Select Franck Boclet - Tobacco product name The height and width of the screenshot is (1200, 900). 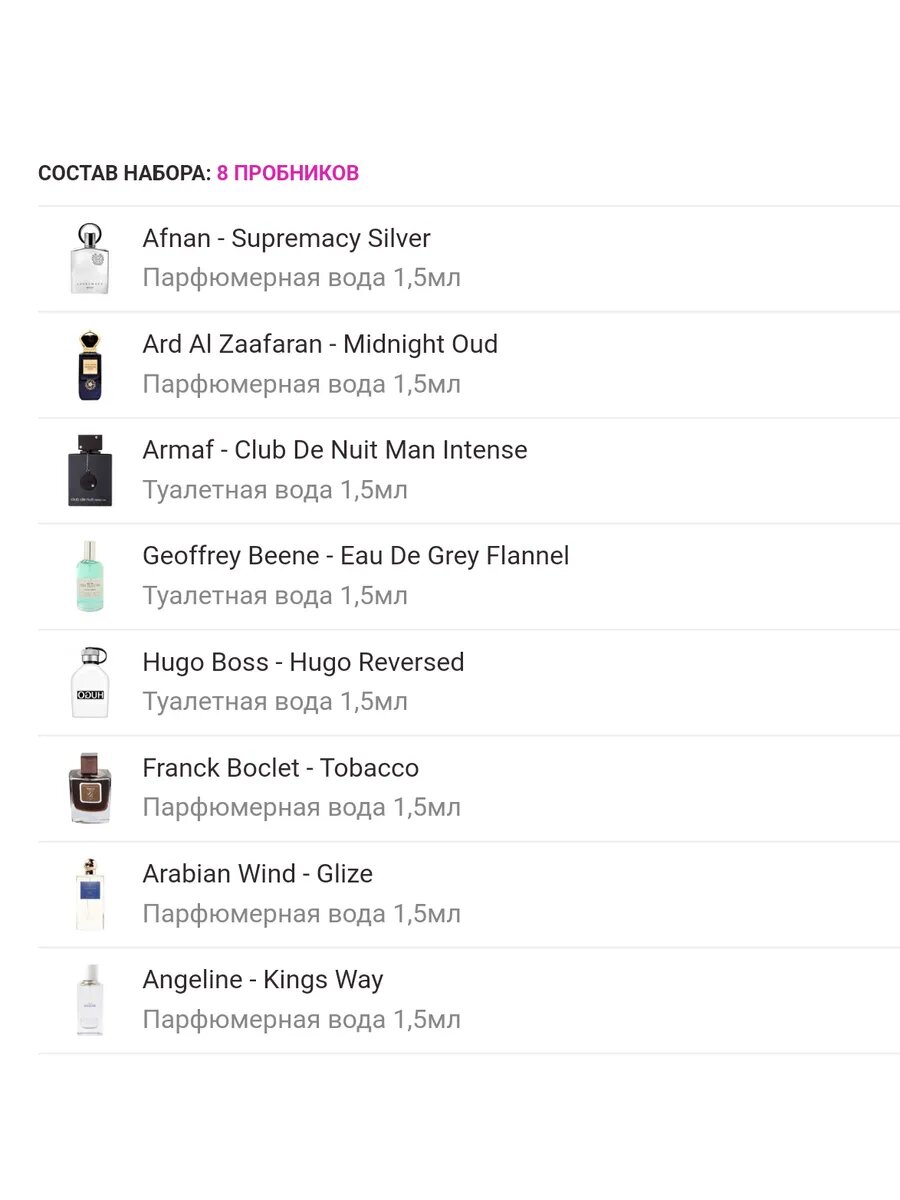click(281, 768)
